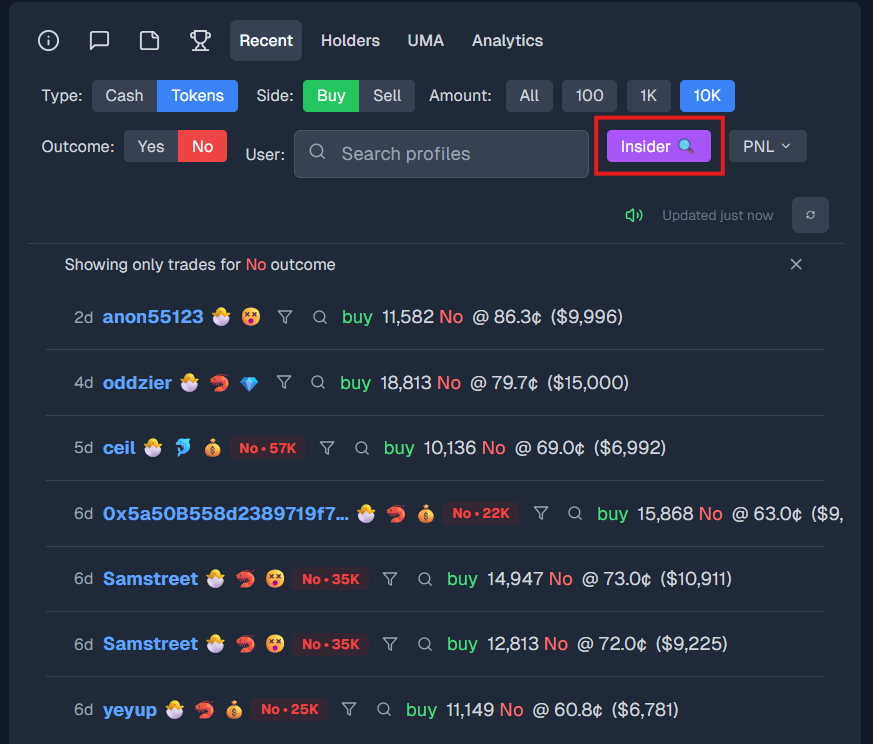This screenshot has width=873, height=744.
Task: Focus the Search profiles field
Action: click(x=442, y=154)
